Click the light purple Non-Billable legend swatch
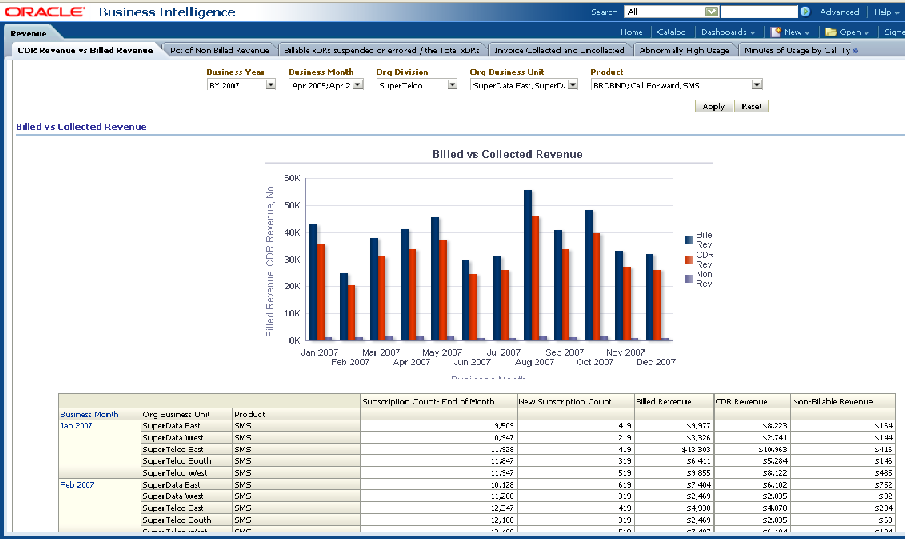The image size is (905, 539). pos(689,279)
